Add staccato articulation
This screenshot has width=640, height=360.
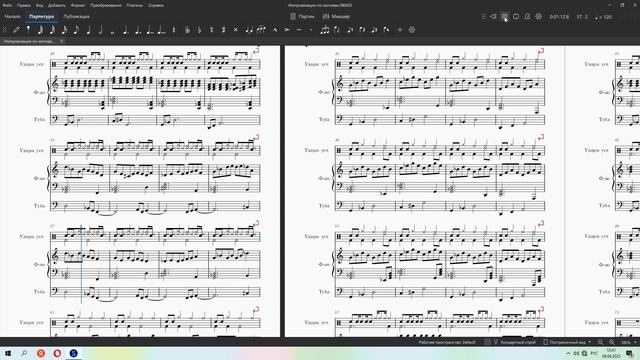311,29
